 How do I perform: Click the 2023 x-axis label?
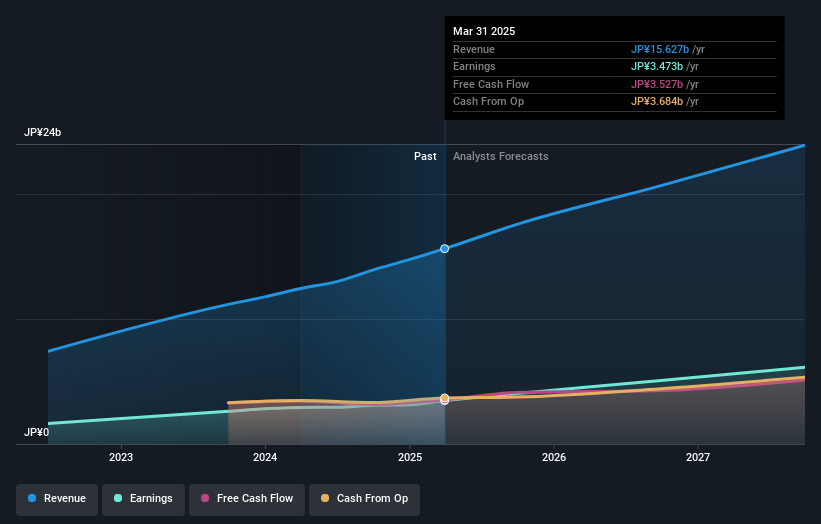(x=121, y=458)
